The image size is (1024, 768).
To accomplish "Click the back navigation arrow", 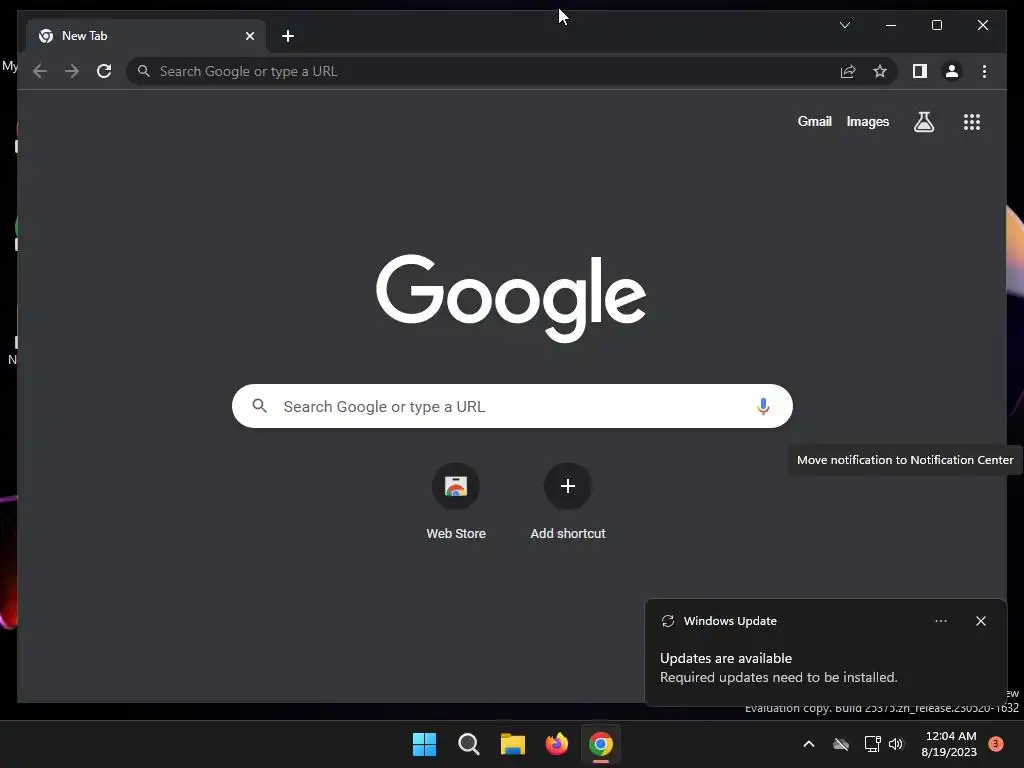I will pyautogui.click(x=40, y=71).
